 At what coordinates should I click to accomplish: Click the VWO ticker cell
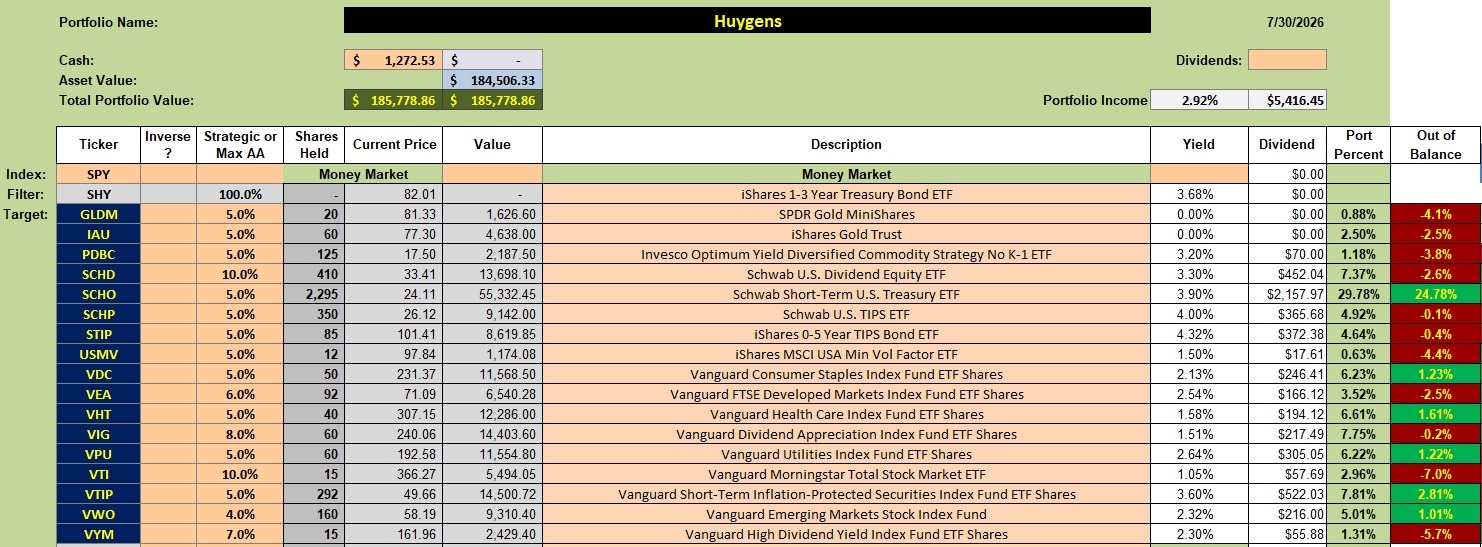(98, 514)
